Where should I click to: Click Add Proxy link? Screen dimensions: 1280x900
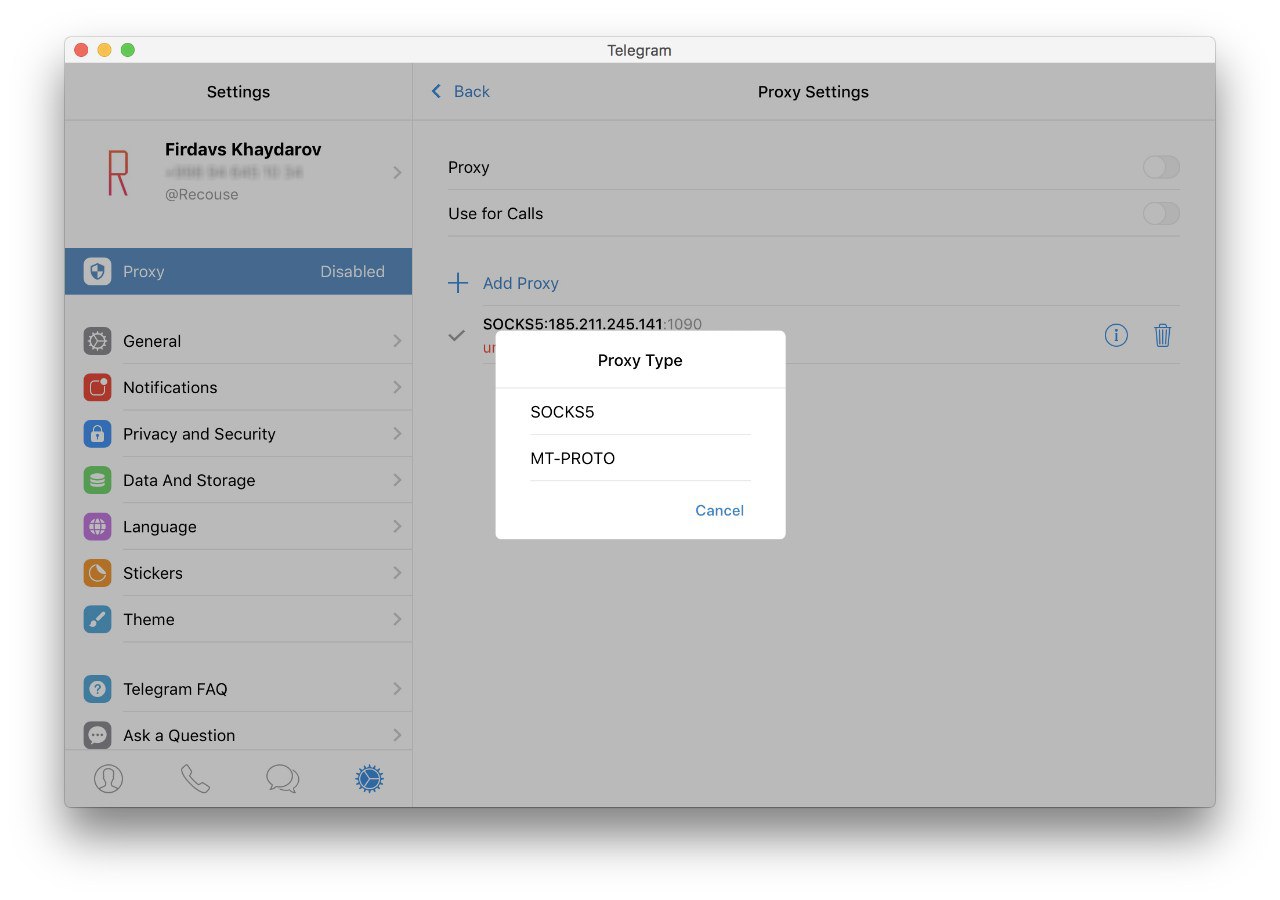[x=520, y=283]
